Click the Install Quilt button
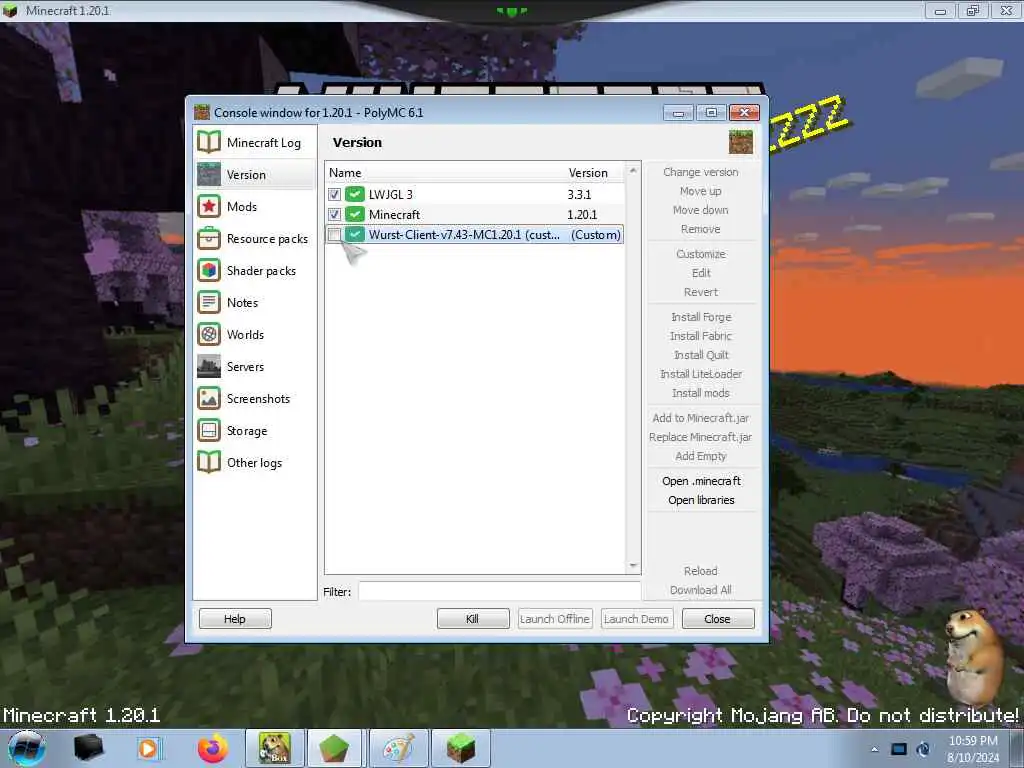The height and width of the screenshot is (768, 1024). (x=701, y=355)
